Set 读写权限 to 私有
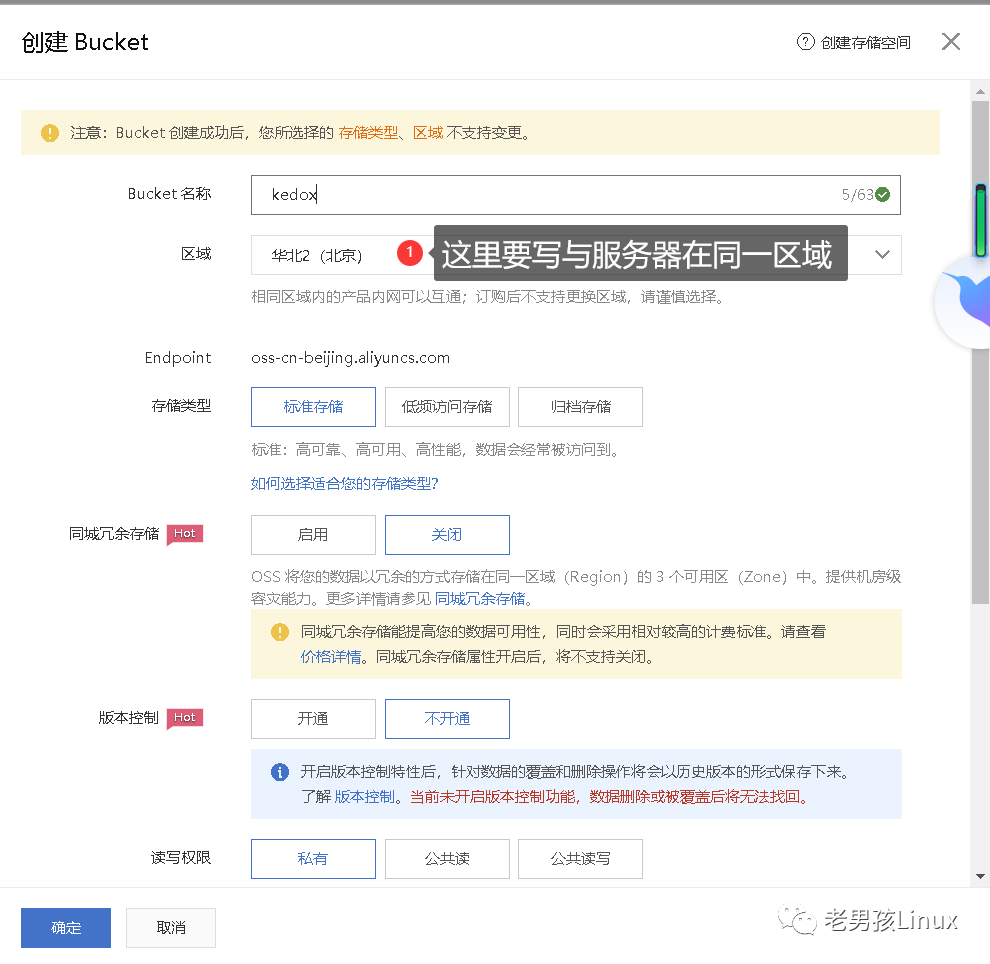 pos(313,859)
